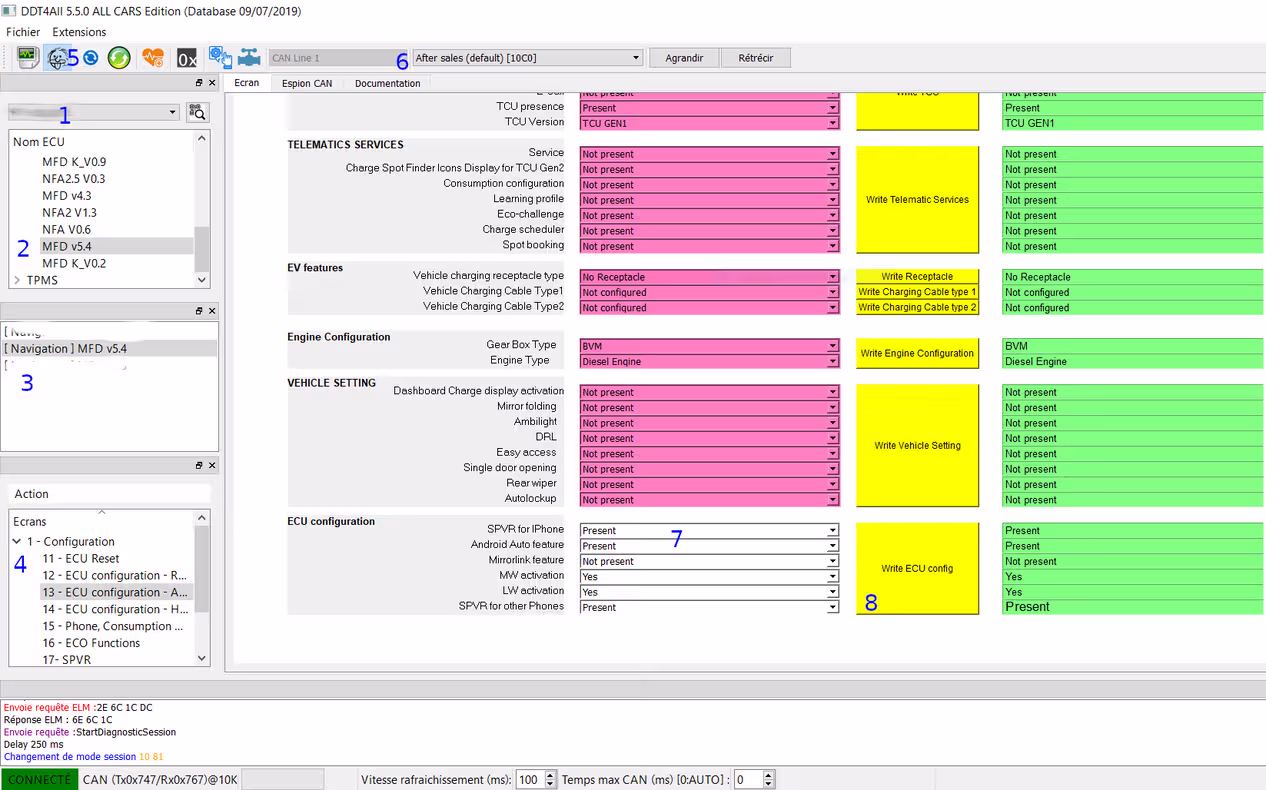Click the Agrandir button
Viewport: 1266px width, 790px height.
pyautogui.click(x=684, y=58)
